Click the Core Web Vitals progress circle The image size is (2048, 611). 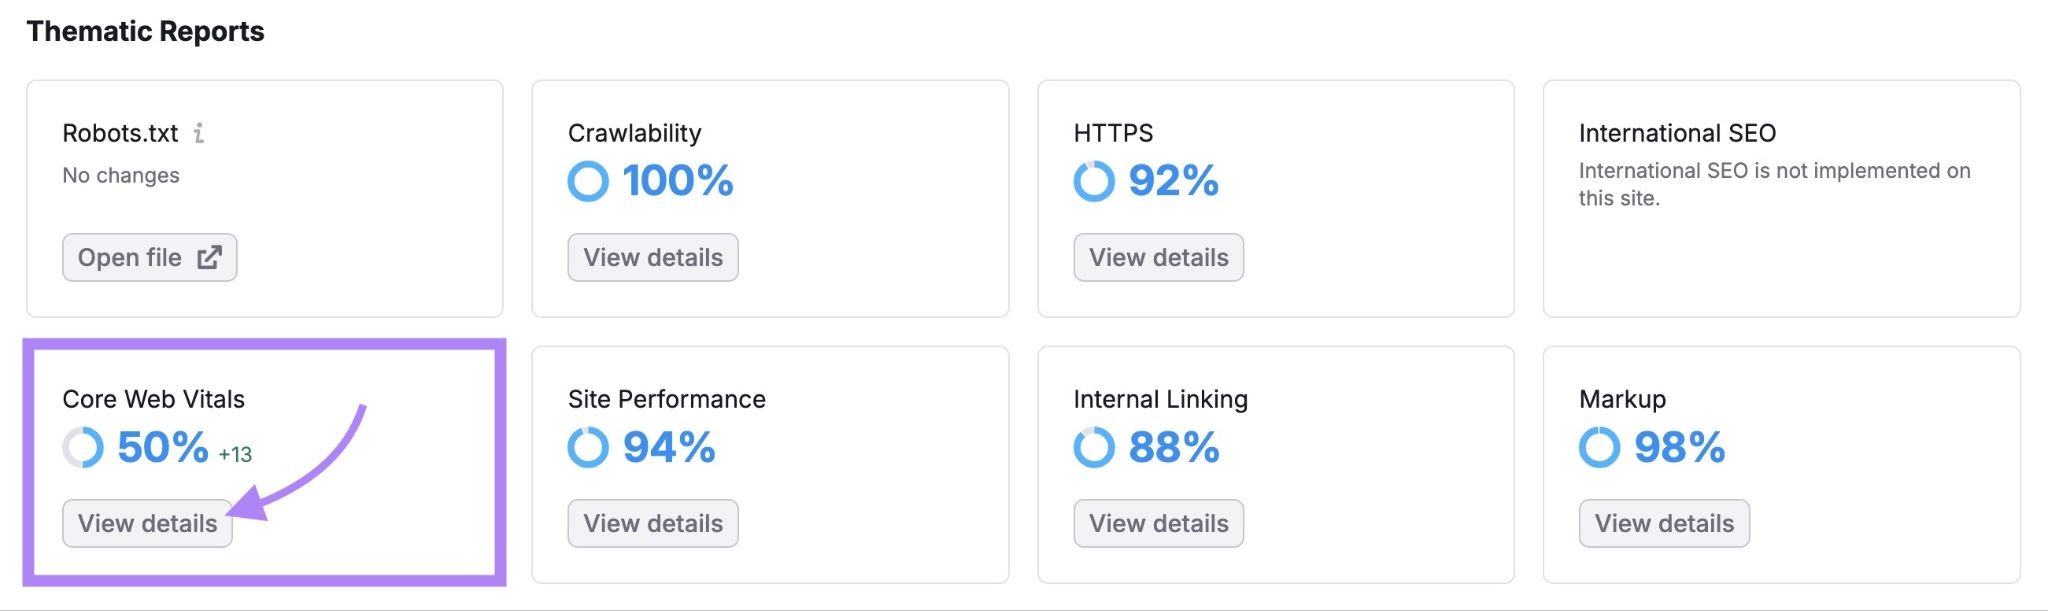83,446
